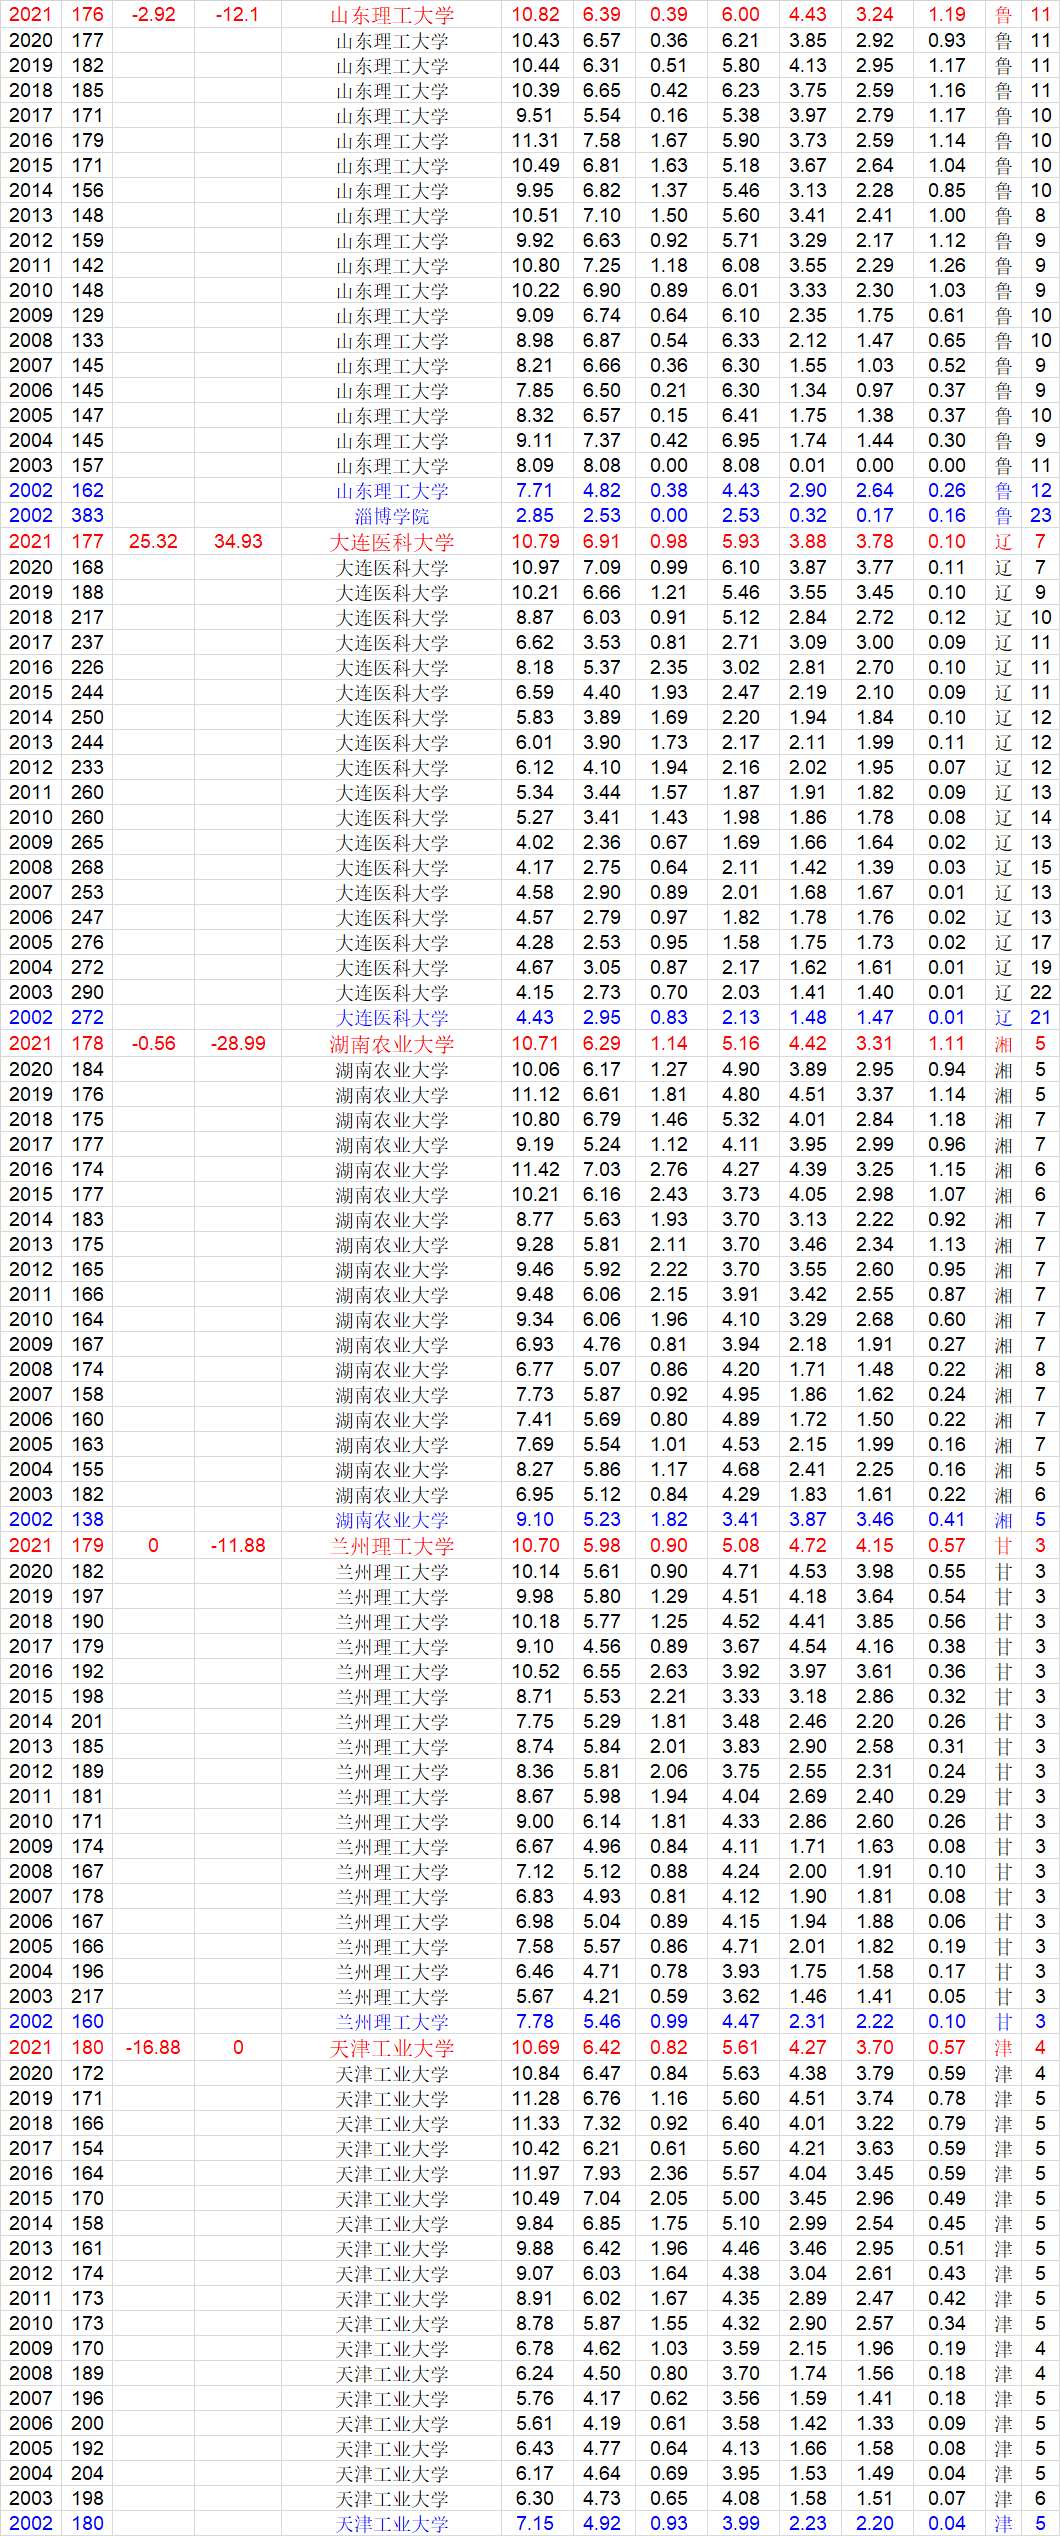Viewport: 1060px width, 2536px height.
Task: Select the 34.93 value beside 大连医科大学
Action: pyautogui.click(x=238, y=542)
